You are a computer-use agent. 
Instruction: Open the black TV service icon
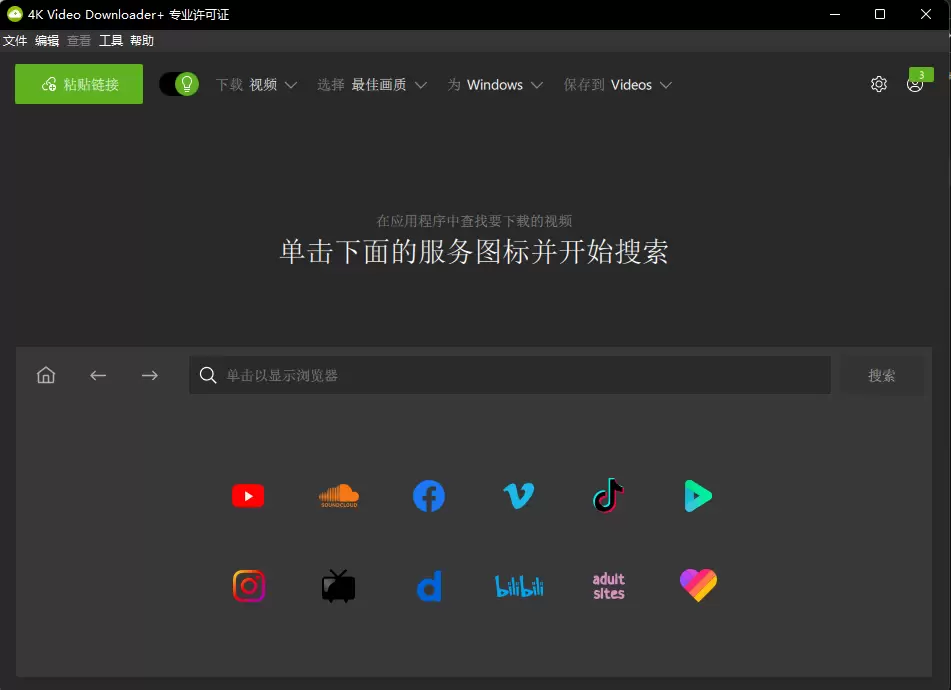pos(338,586)
